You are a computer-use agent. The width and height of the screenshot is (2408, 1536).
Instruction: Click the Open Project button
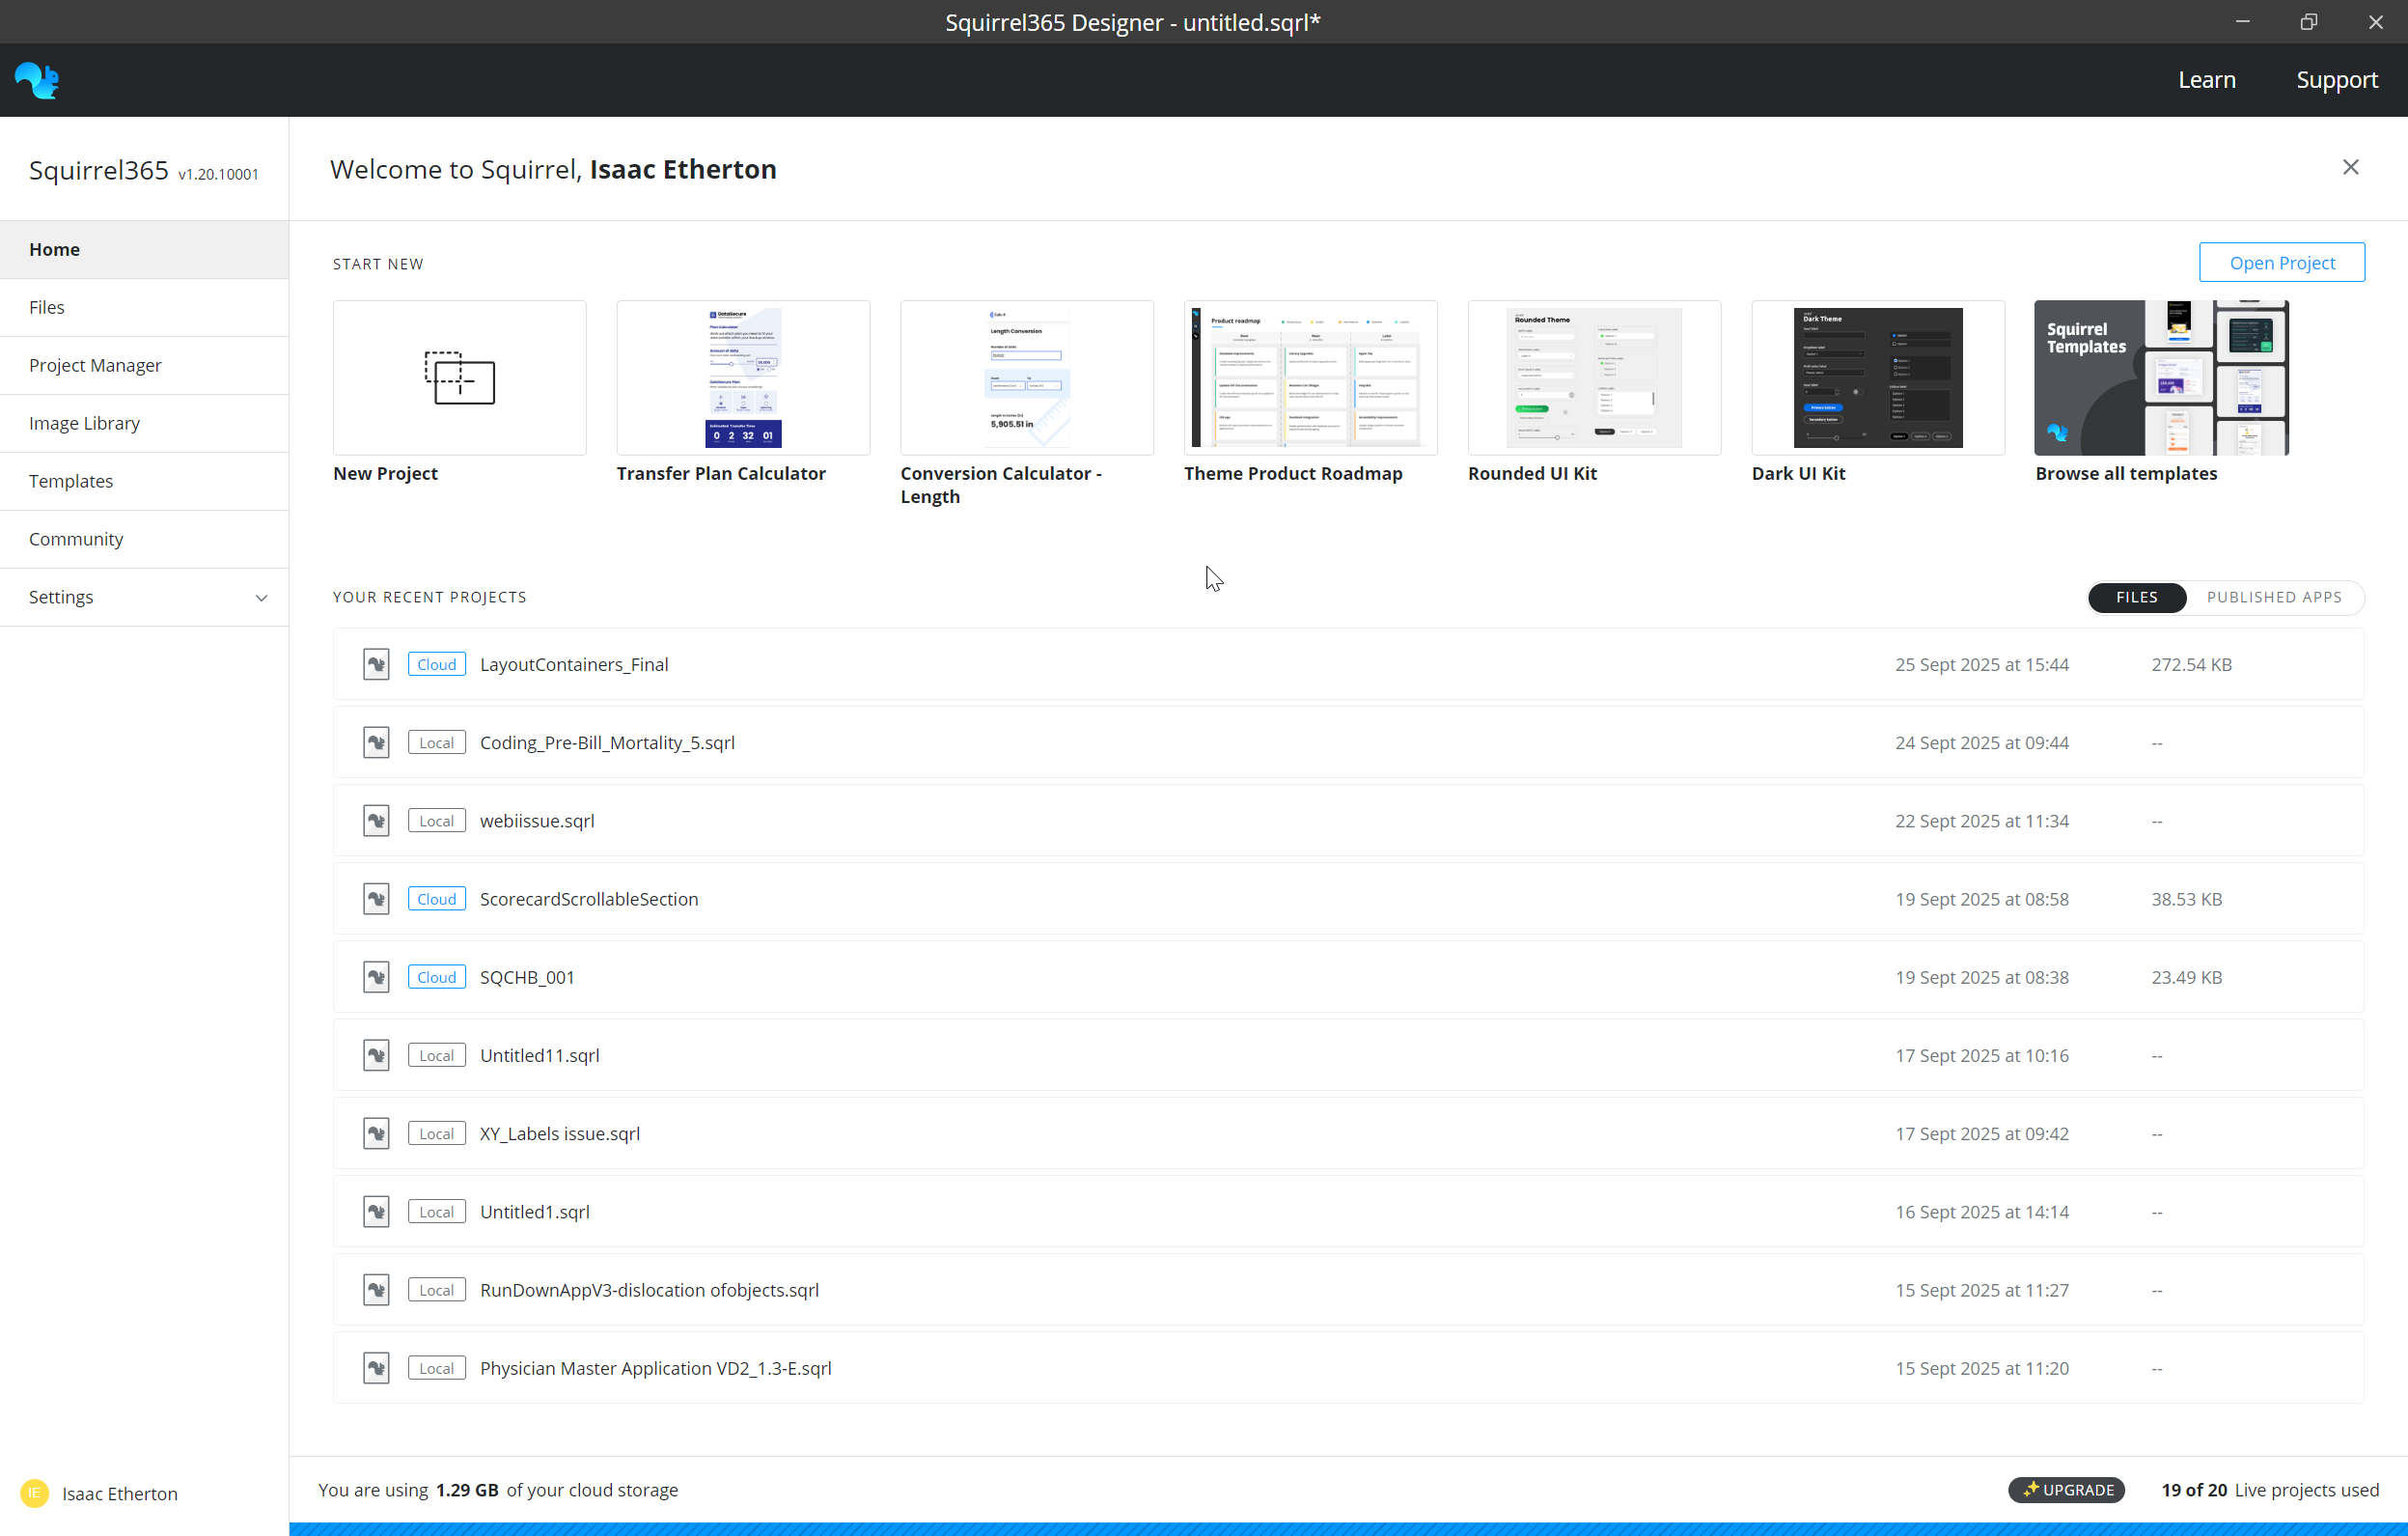pyautogui.click(x=2281, y=262)
